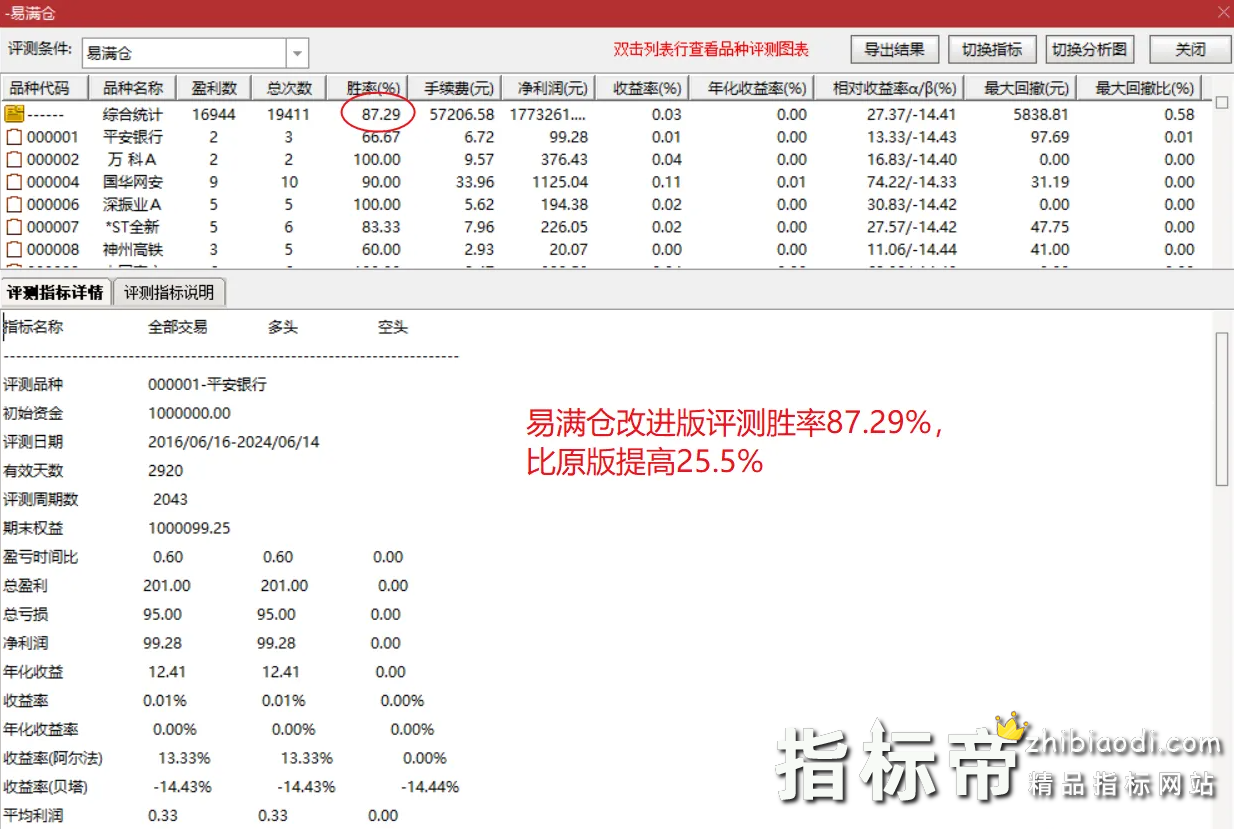Click the 总盈利 row label
The image size is (1234, 829).
(x=26, y=586)
